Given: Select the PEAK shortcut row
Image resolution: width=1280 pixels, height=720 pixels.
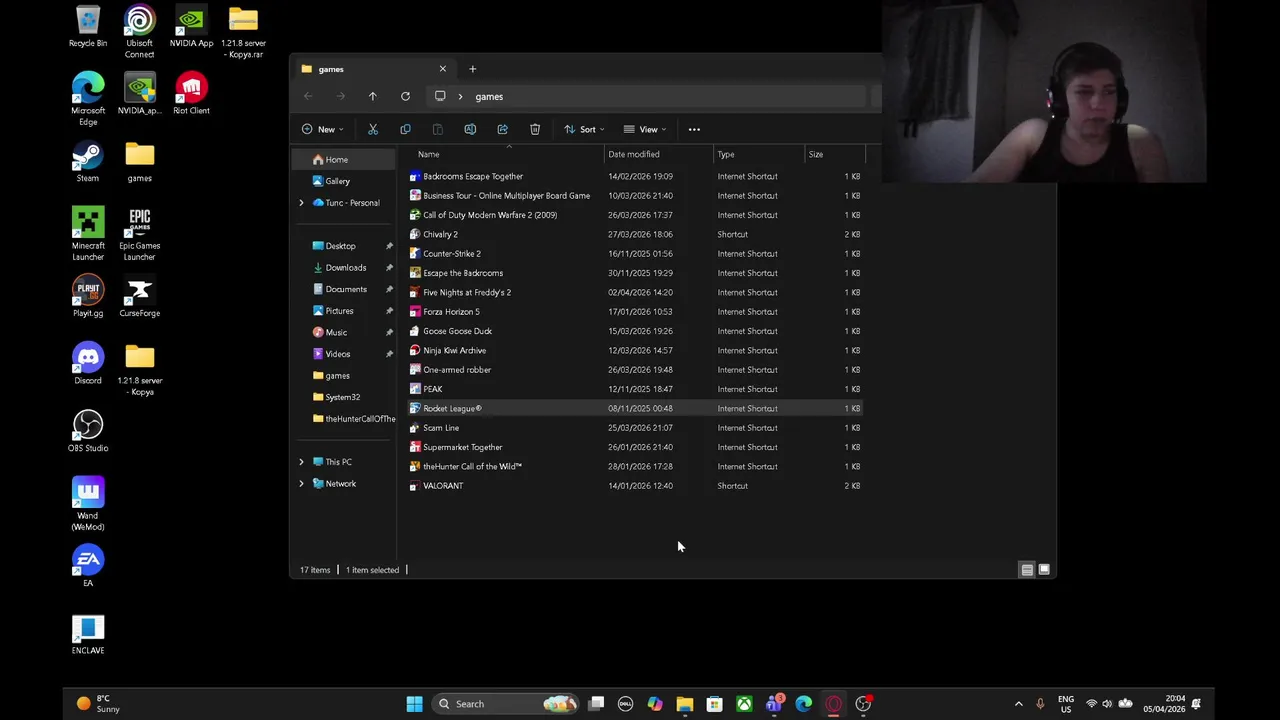Looking at the screenshot, I should (634, 389).
